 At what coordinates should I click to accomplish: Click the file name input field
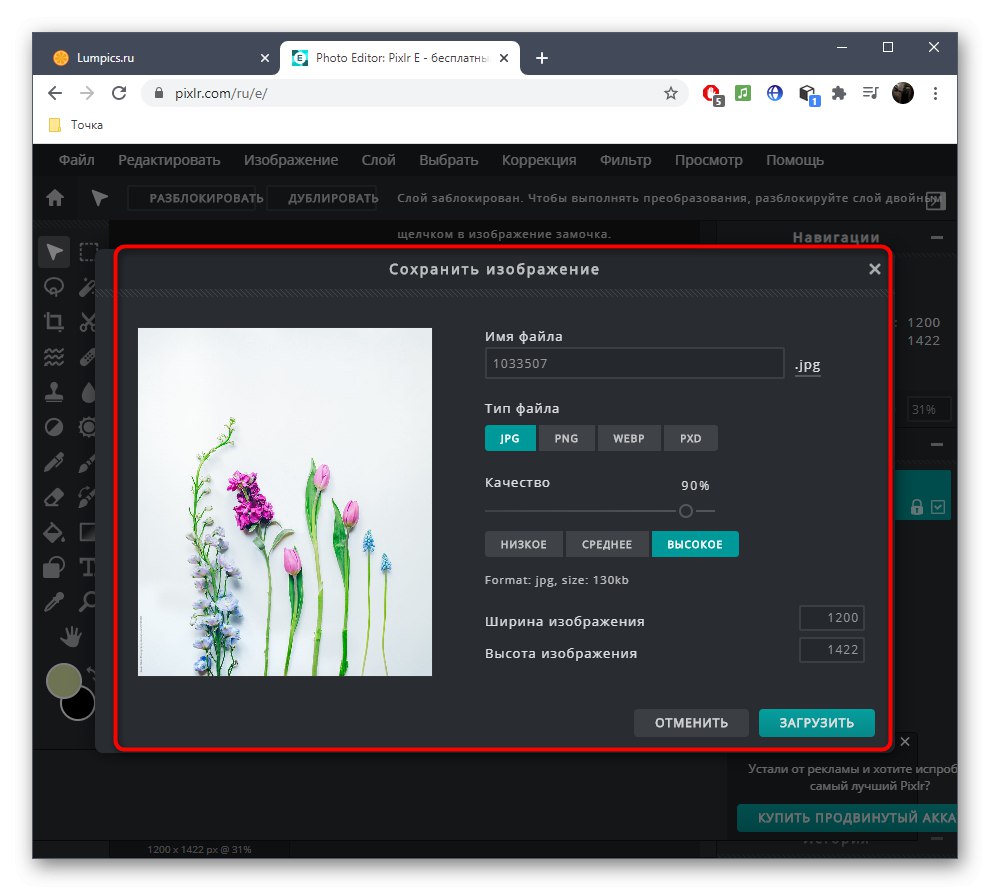coord(634,363)
